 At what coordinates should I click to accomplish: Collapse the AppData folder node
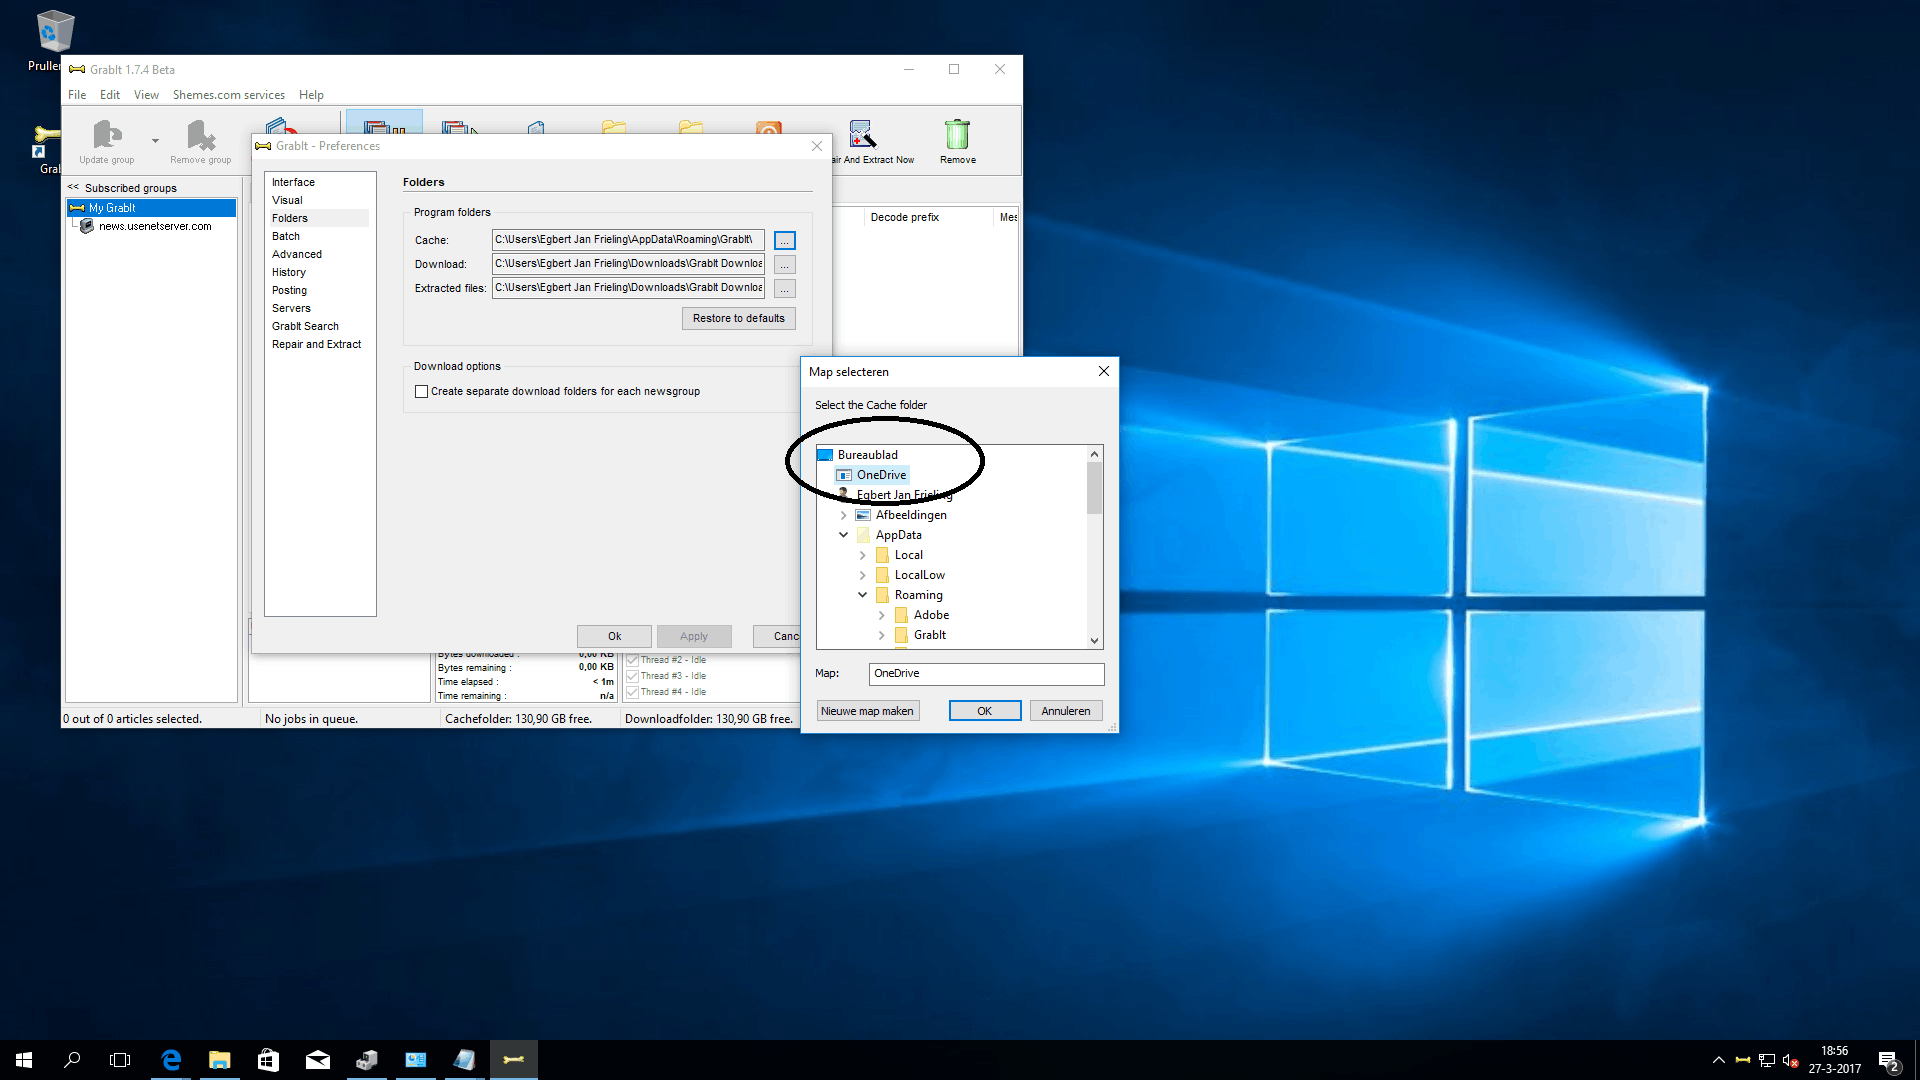tap(843, 535)
